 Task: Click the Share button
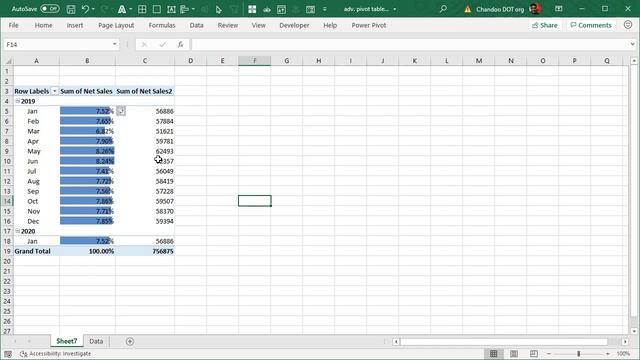pyautogui.click(x=544, y=25)
